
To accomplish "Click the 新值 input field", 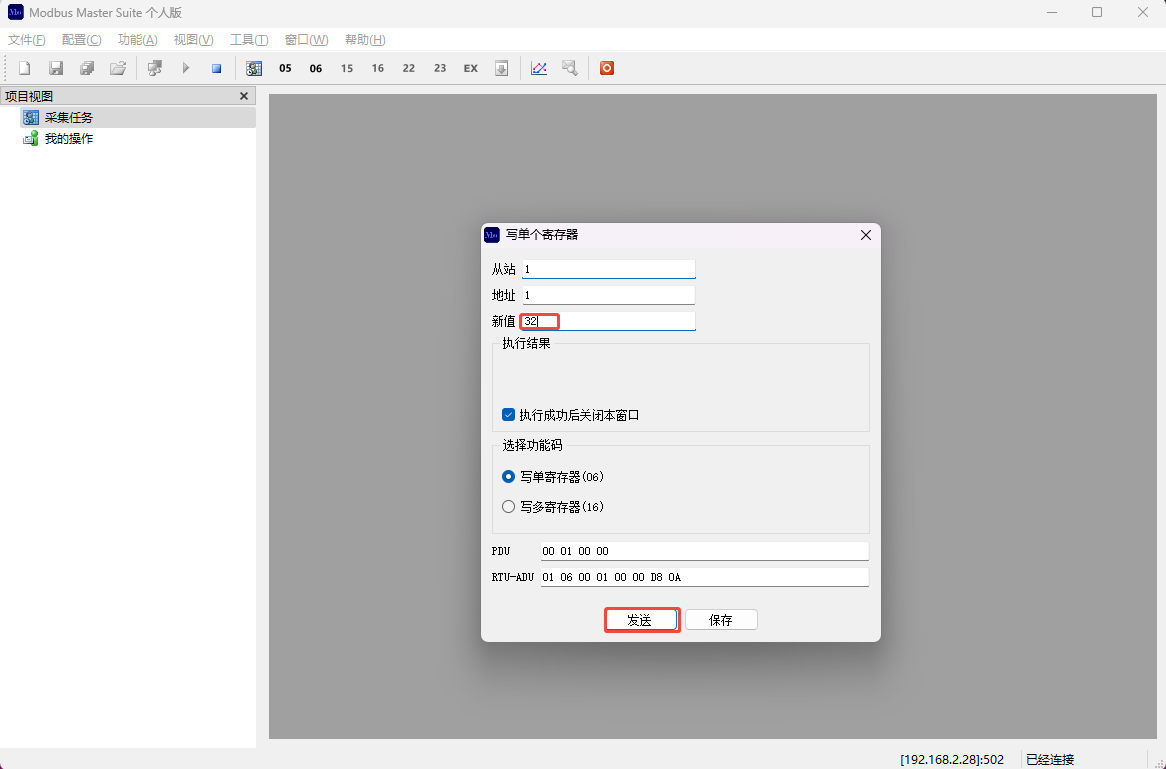I will (x=608, y=322).
